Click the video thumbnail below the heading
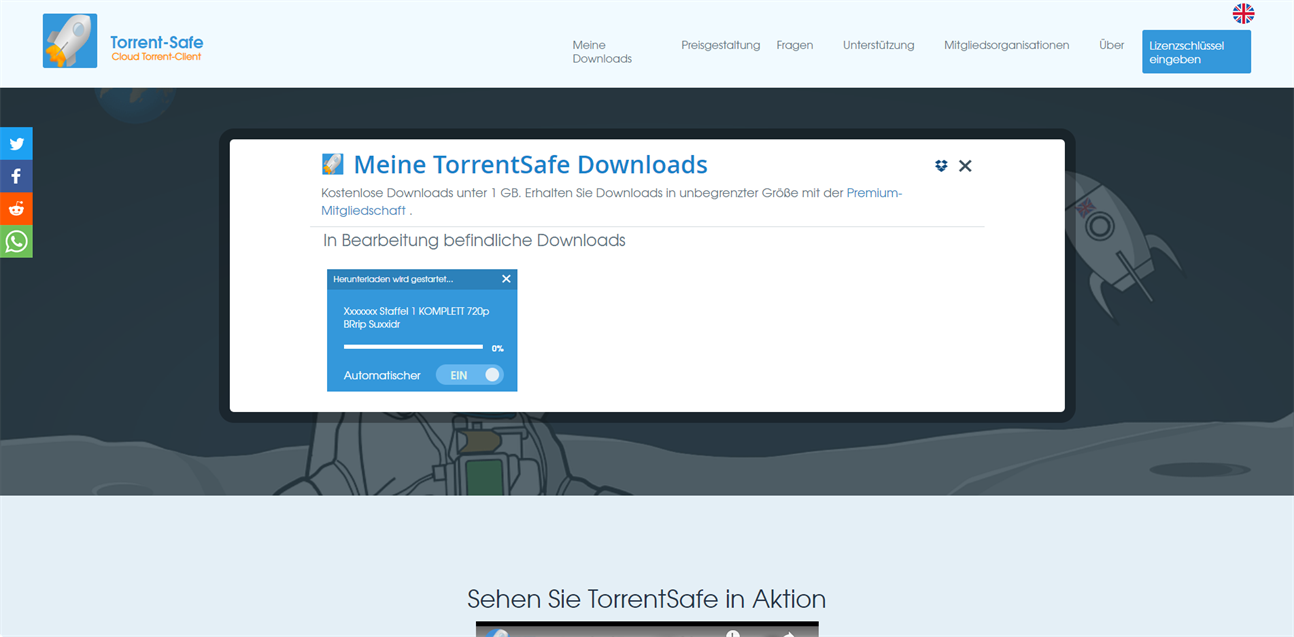Screen dimensions: 1294x637 647,629
